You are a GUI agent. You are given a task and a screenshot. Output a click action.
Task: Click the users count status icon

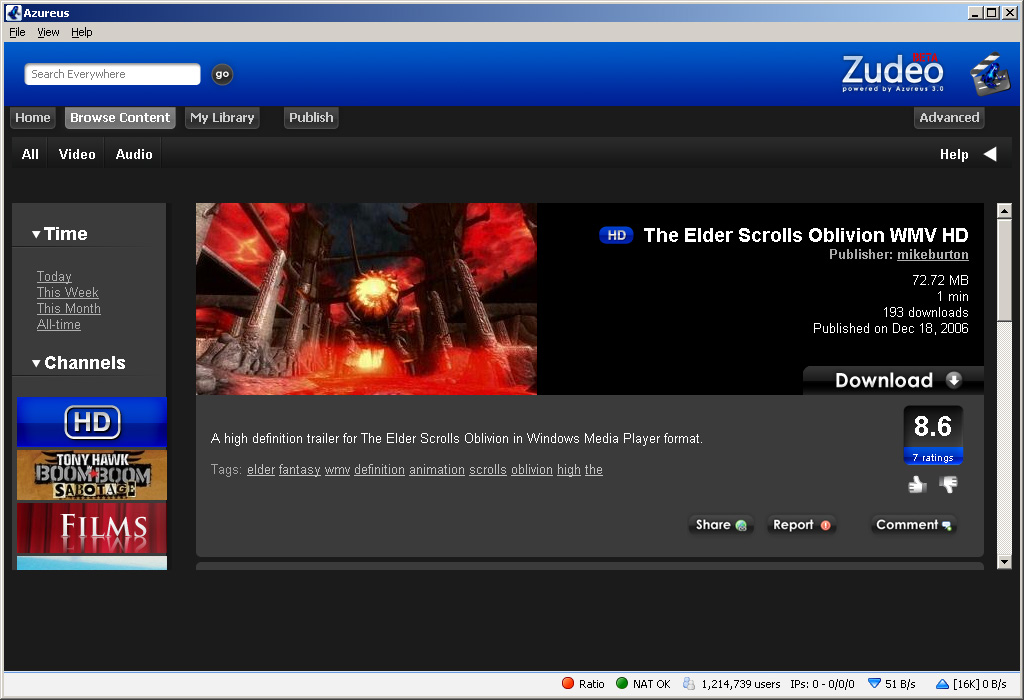coord(689,684)
